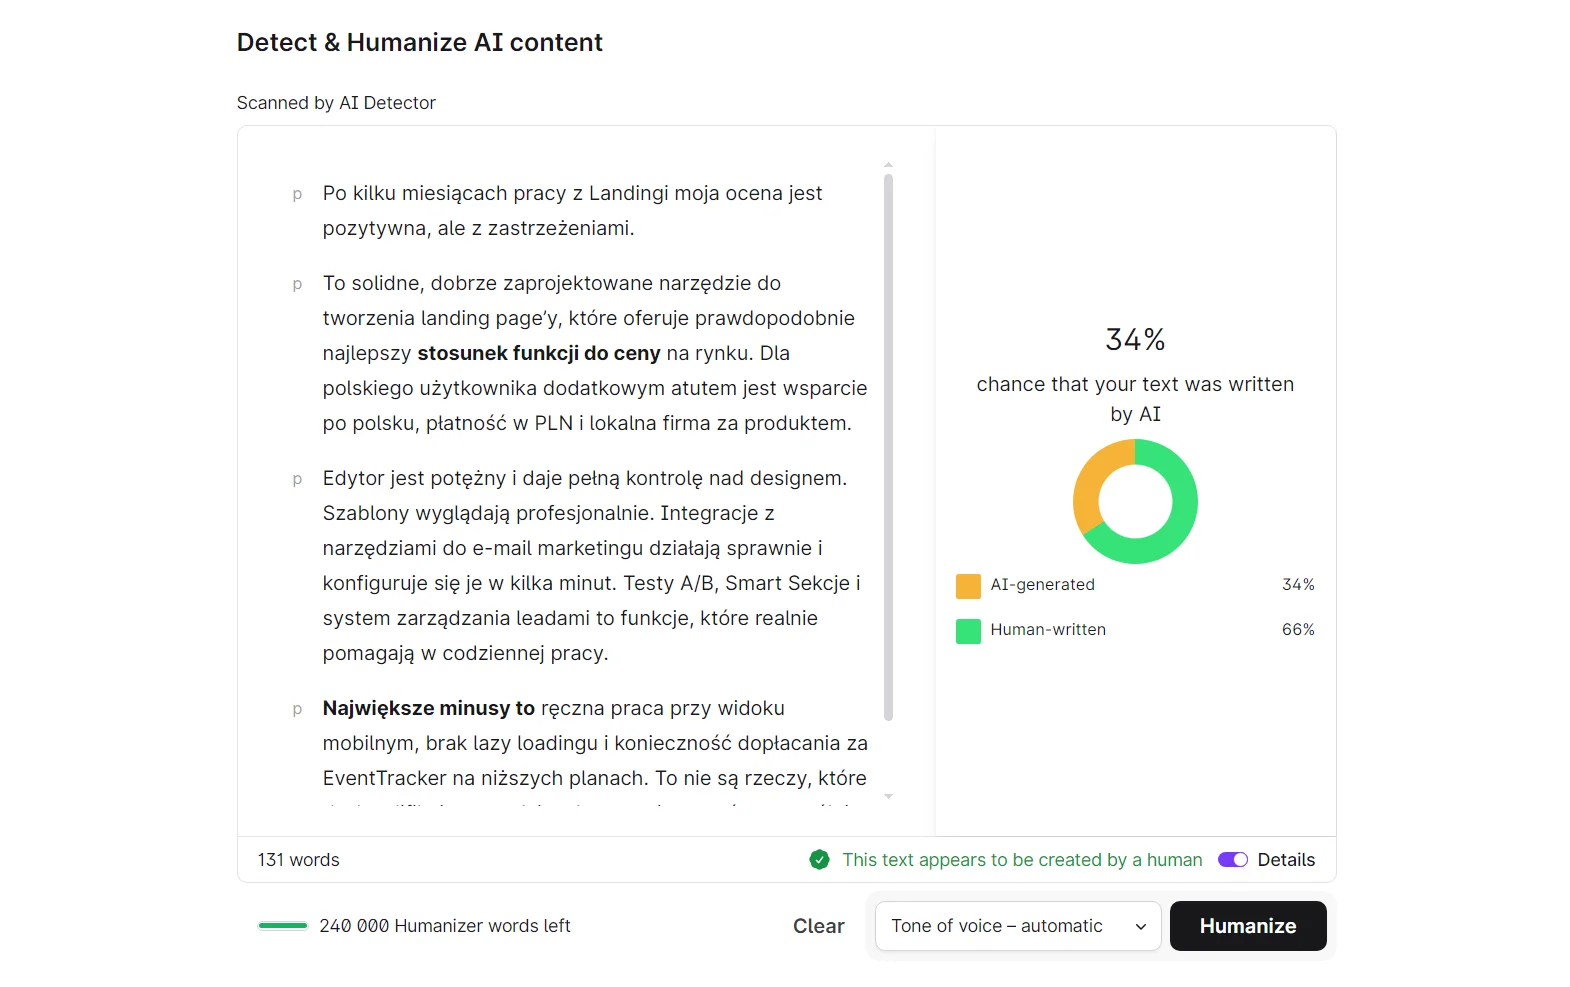The height and width of the screenshot is (987, 1570).
Task: Click the Humanize button
Action: [1247, 926]
